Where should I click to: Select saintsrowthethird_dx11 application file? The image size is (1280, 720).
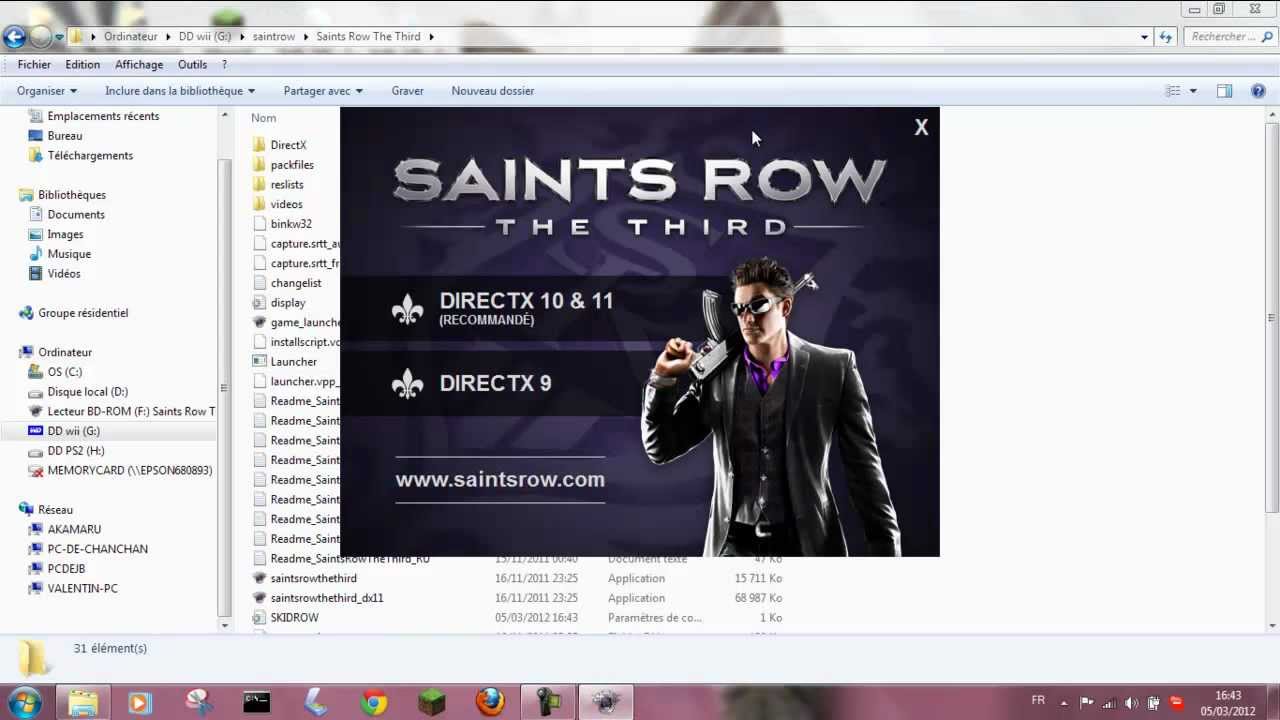[318, 598]
